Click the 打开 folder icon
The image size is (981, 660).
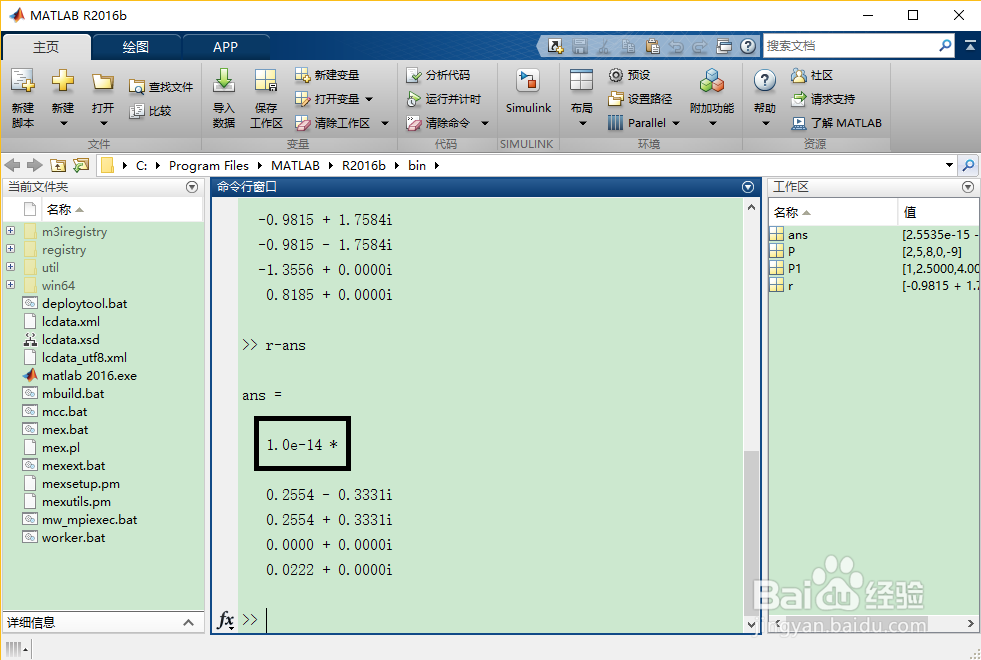coord(102,81)
